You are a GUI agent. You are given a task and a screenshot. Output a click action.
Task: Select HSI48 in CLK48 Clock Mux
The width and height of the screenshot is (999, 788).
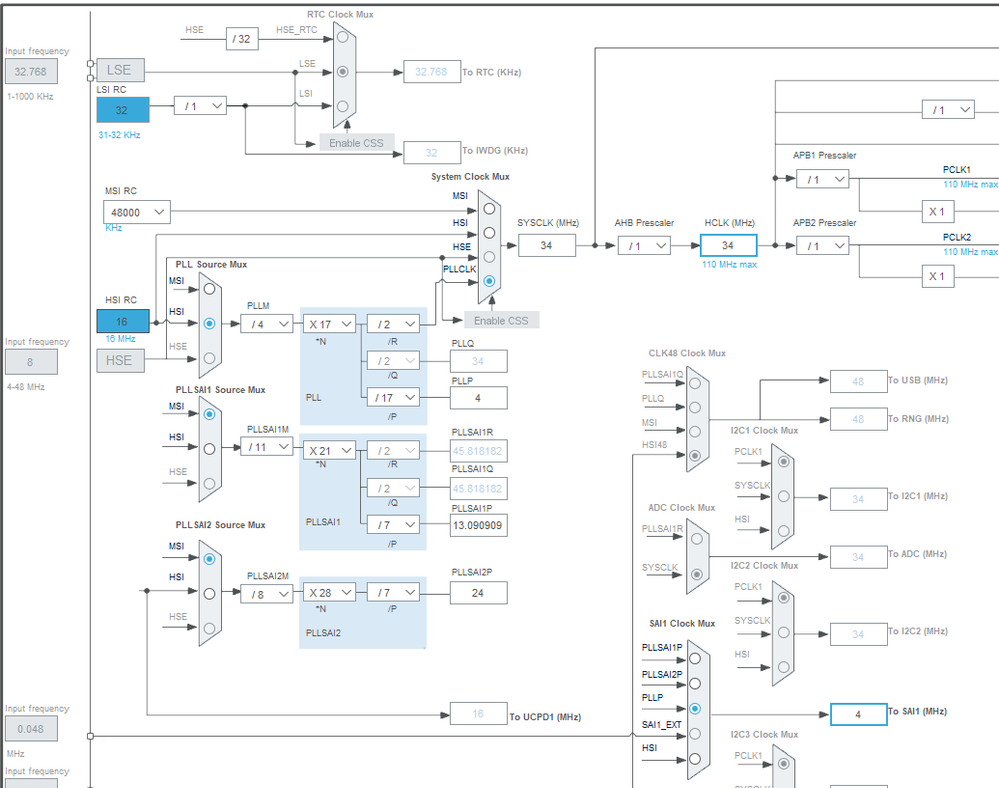pos(695,455)
